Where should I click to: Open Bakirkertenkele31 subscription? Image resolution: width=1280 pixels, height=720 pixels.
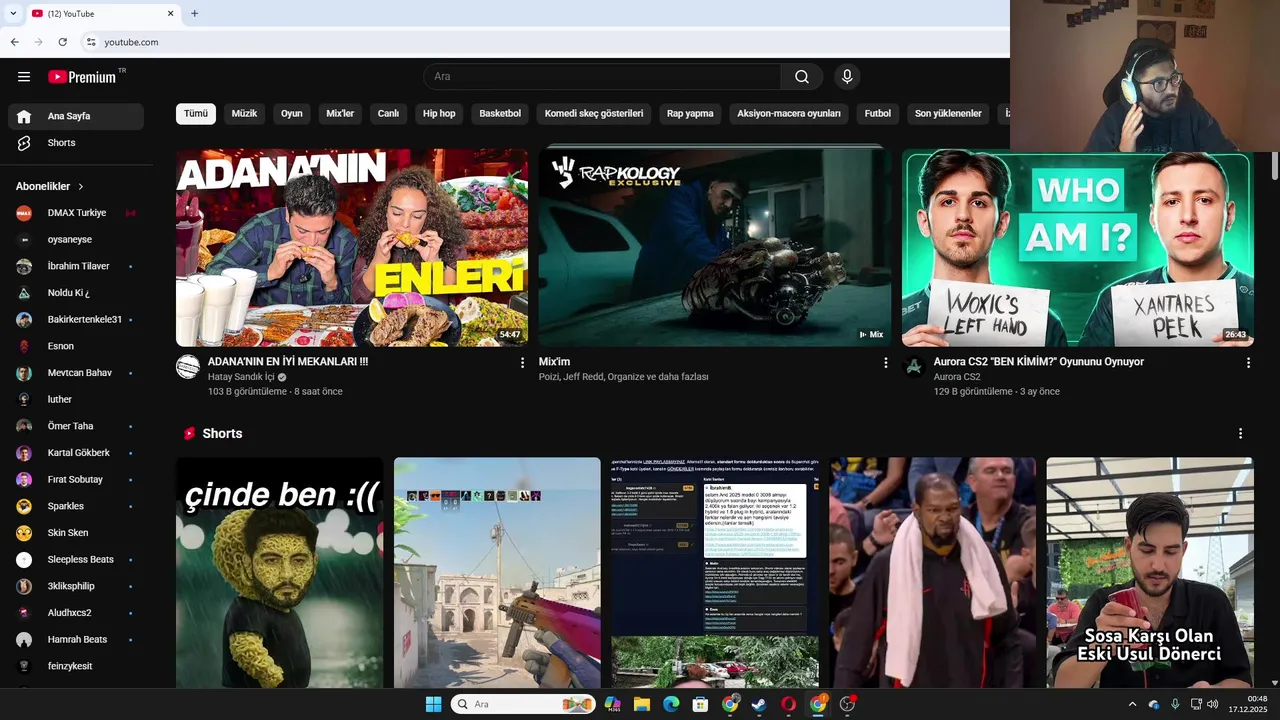76,320
